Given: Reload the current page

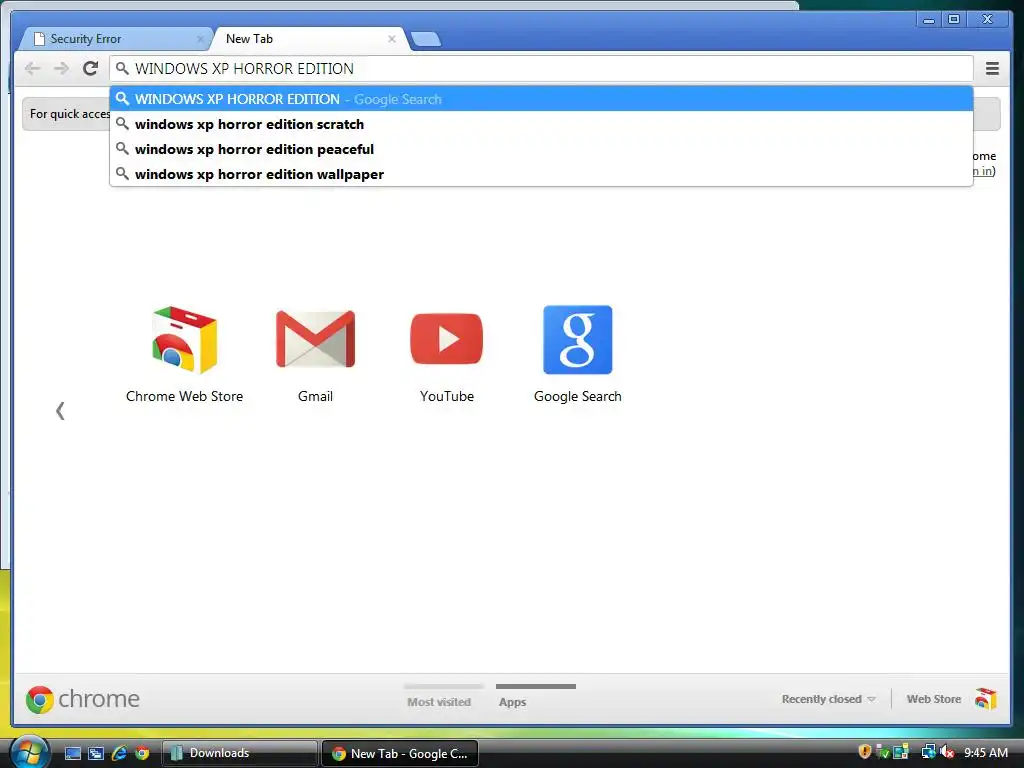Looking at the screenshot, I should pos(91,69).
